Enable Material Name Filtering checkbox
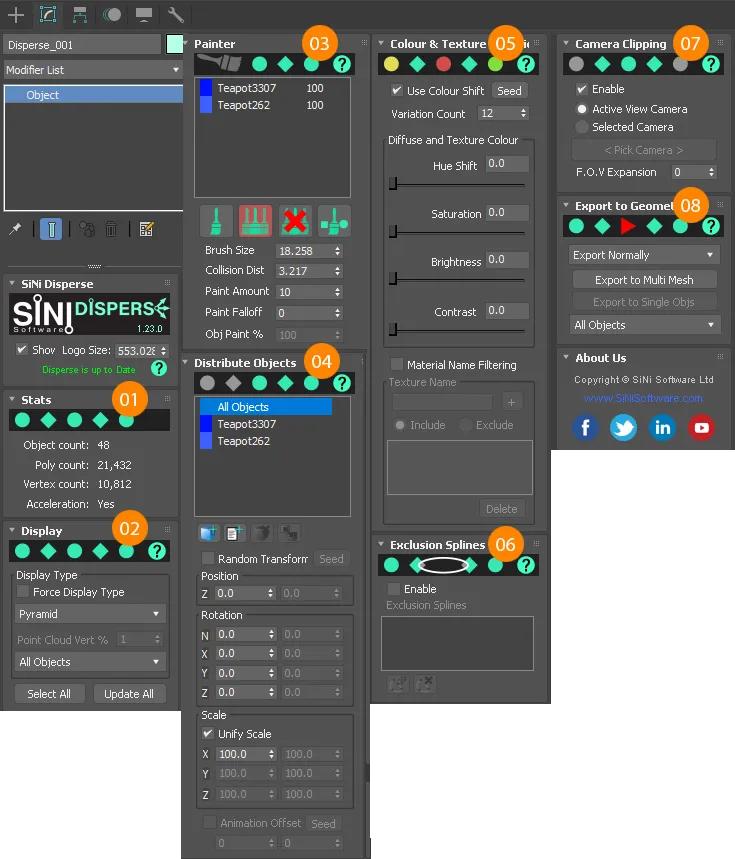This screenshot has width=735, height=859. (397, 364)
